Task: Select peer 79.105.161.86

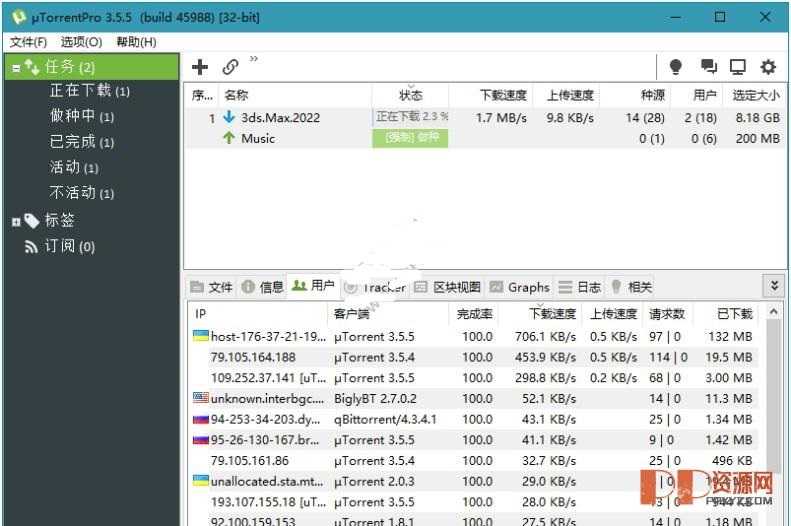Action: [474, 460]
